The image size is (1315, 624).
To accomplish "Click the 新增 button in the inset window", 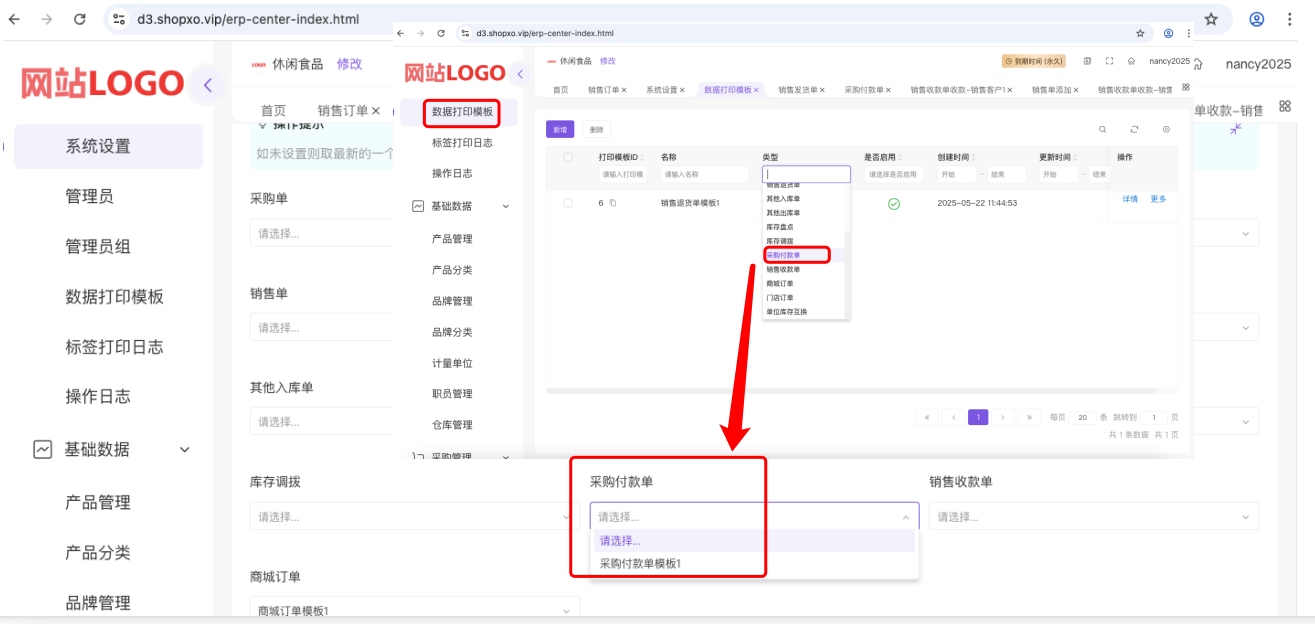I will tap(560, 129).
